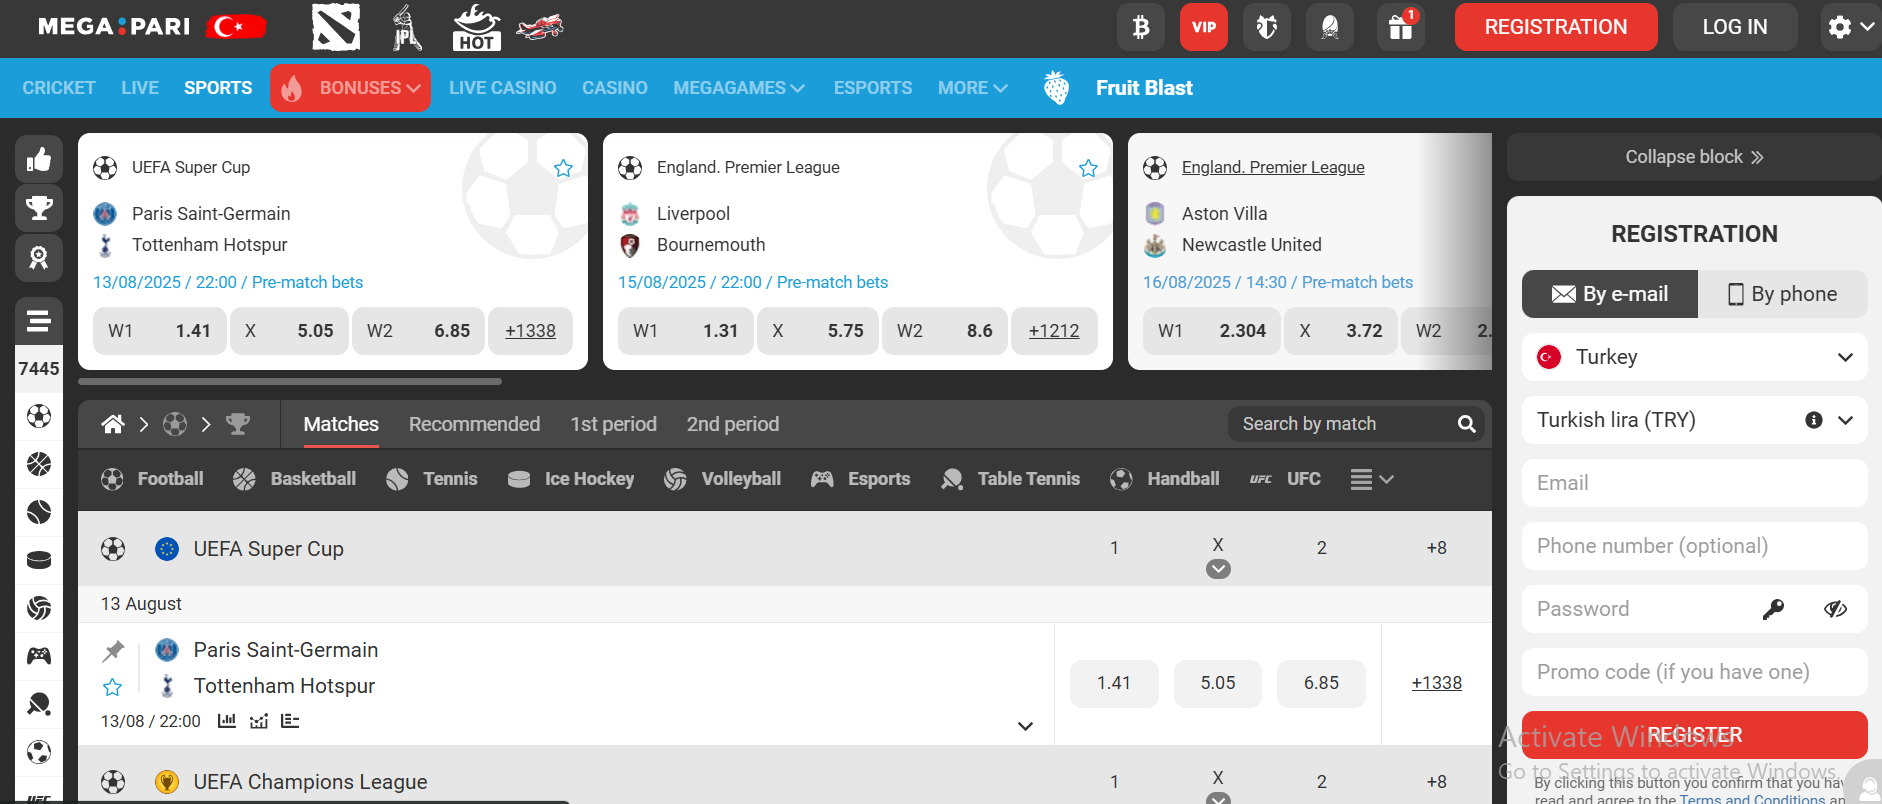Click the LOG IN button
This screenshot has height=804, width=1882.
click(x=1735, y=27)
